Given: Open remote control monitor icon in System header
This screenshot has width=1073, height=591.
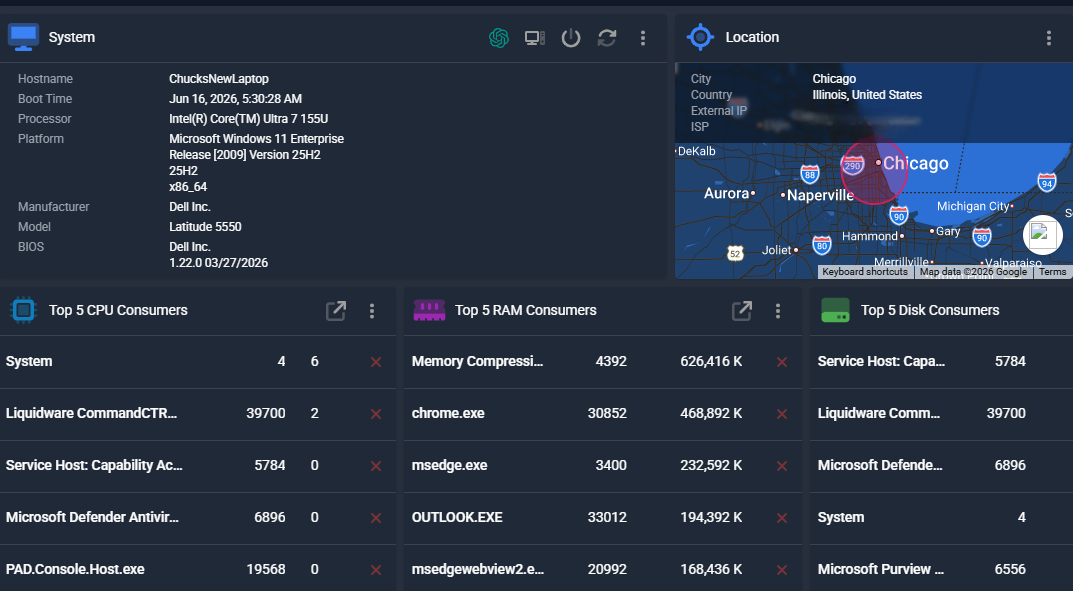Looking at the screenshot, I should (x=534, y=38).
